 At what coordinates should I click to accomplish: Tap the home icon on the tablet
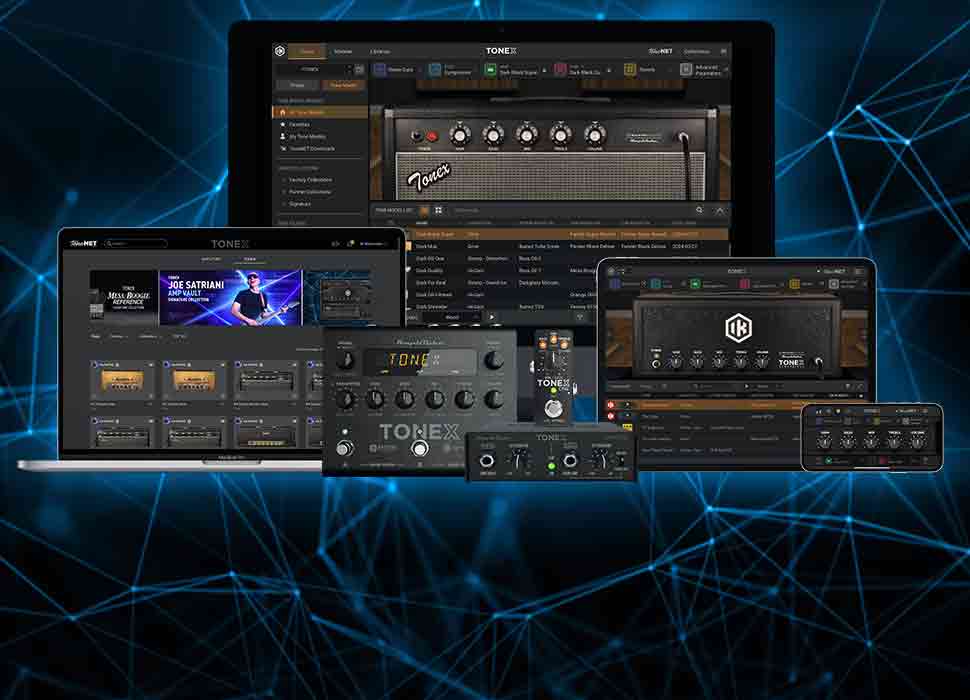click(612, 271)
